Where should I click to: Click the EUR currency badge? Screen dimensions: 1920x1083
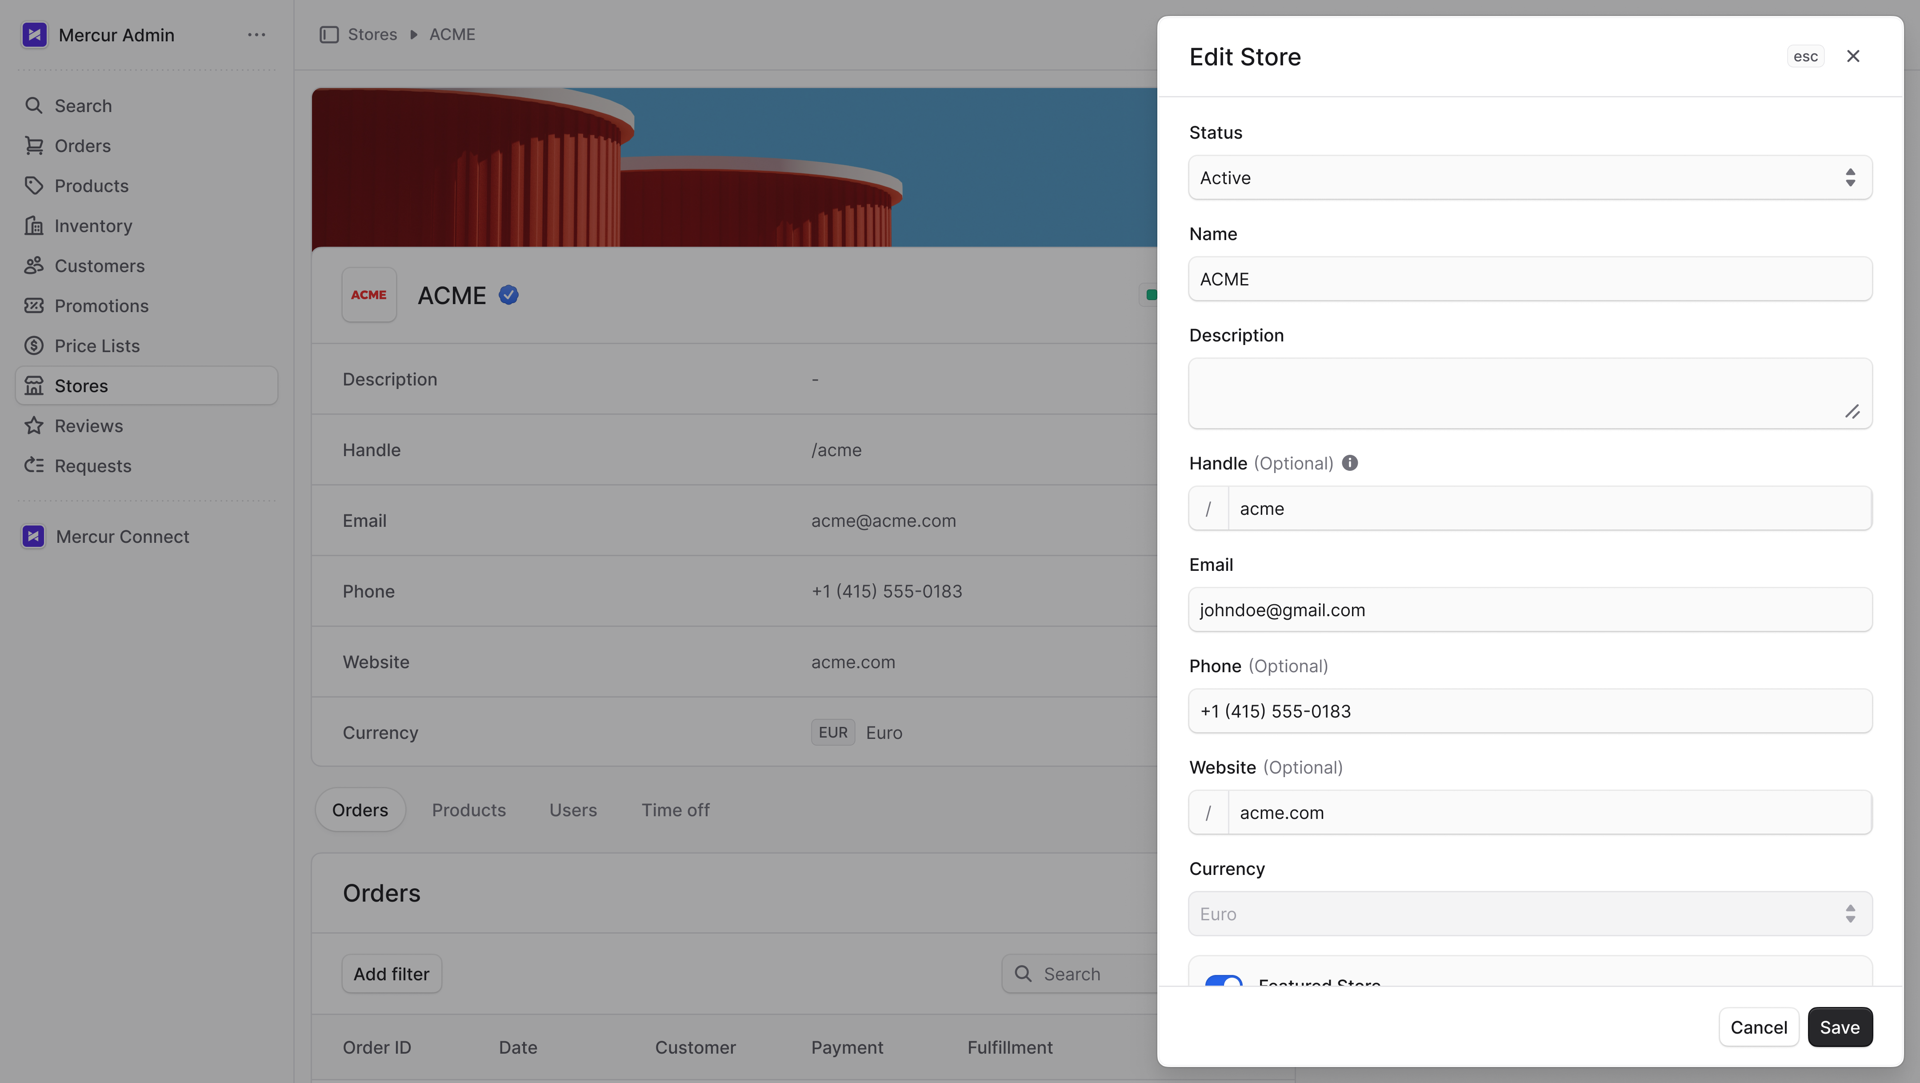[x=833, y=733]
